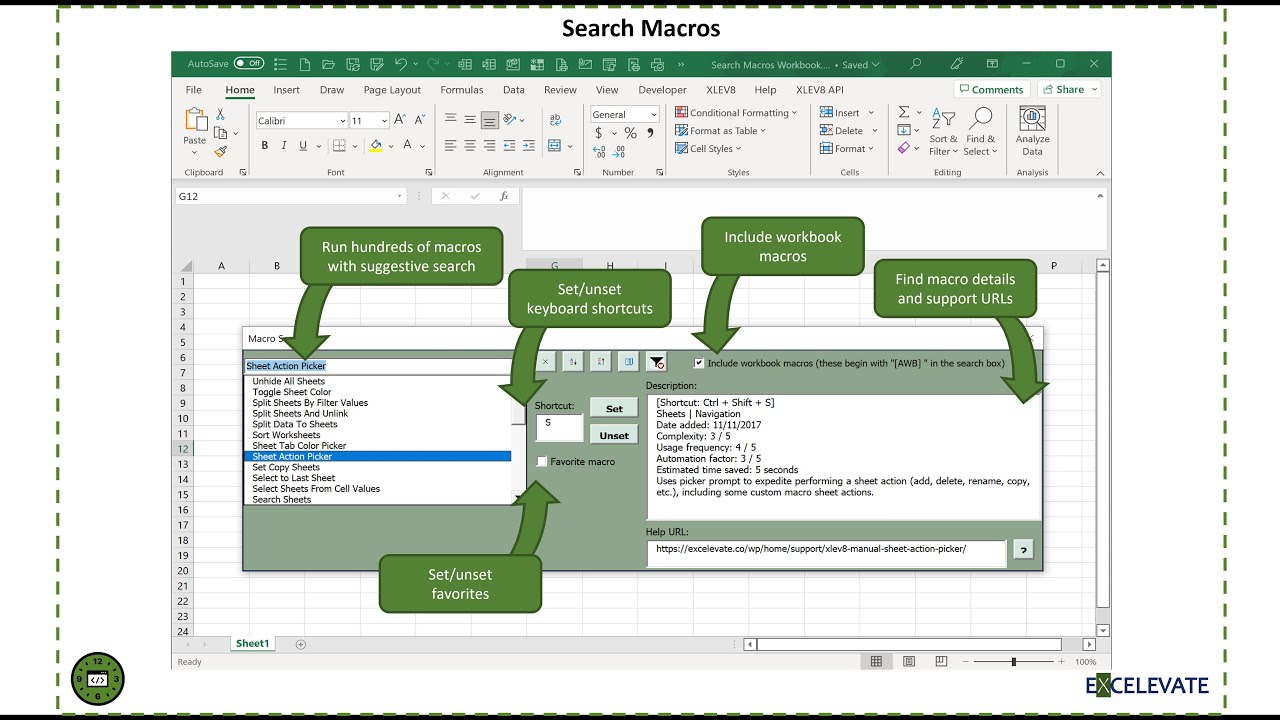Click the Insert Function fx icon
The height and width of the screenshot is (720, 1280).
point(504,197)
